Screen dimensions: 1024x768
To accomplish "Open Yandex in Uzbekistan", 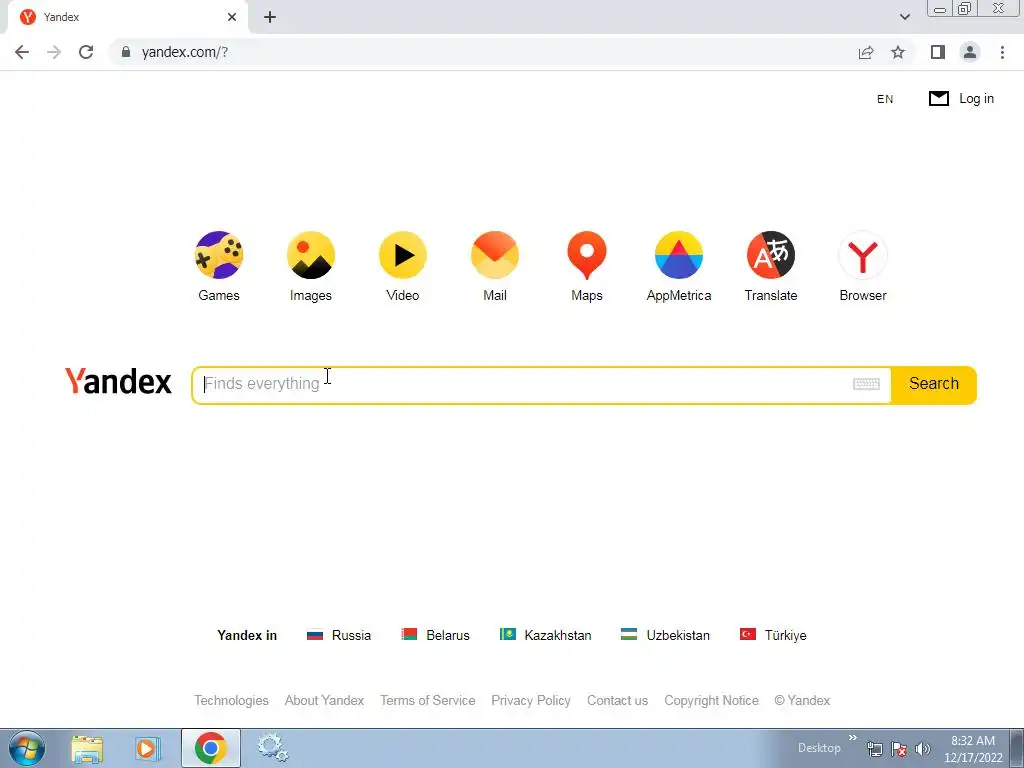I will 665,635.
